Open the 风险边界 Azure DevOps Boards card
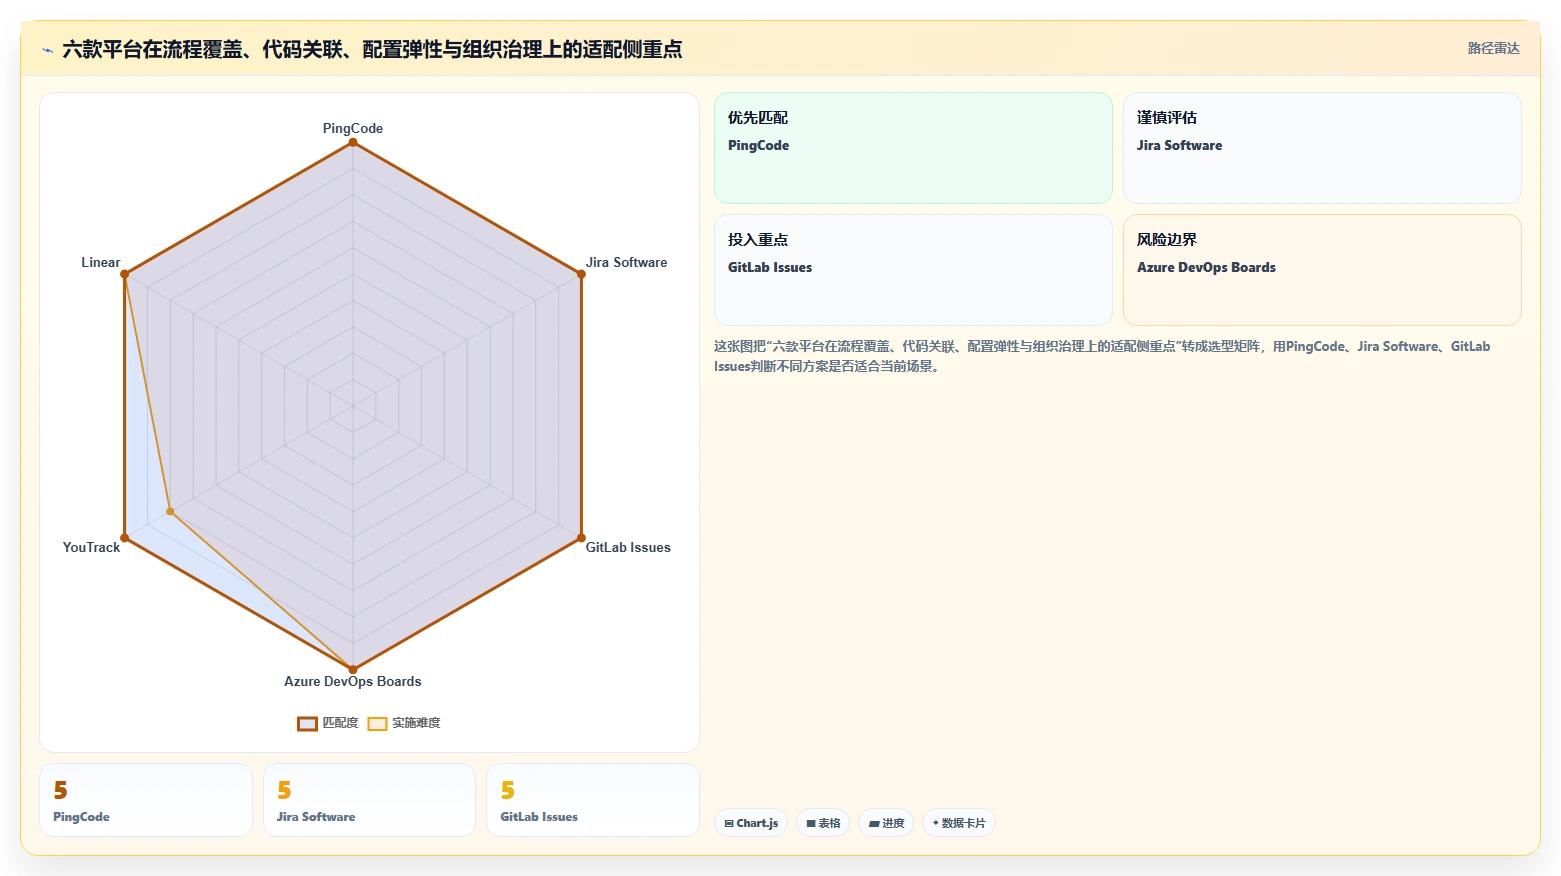 pyautogui.click(x=1322, y=270)
